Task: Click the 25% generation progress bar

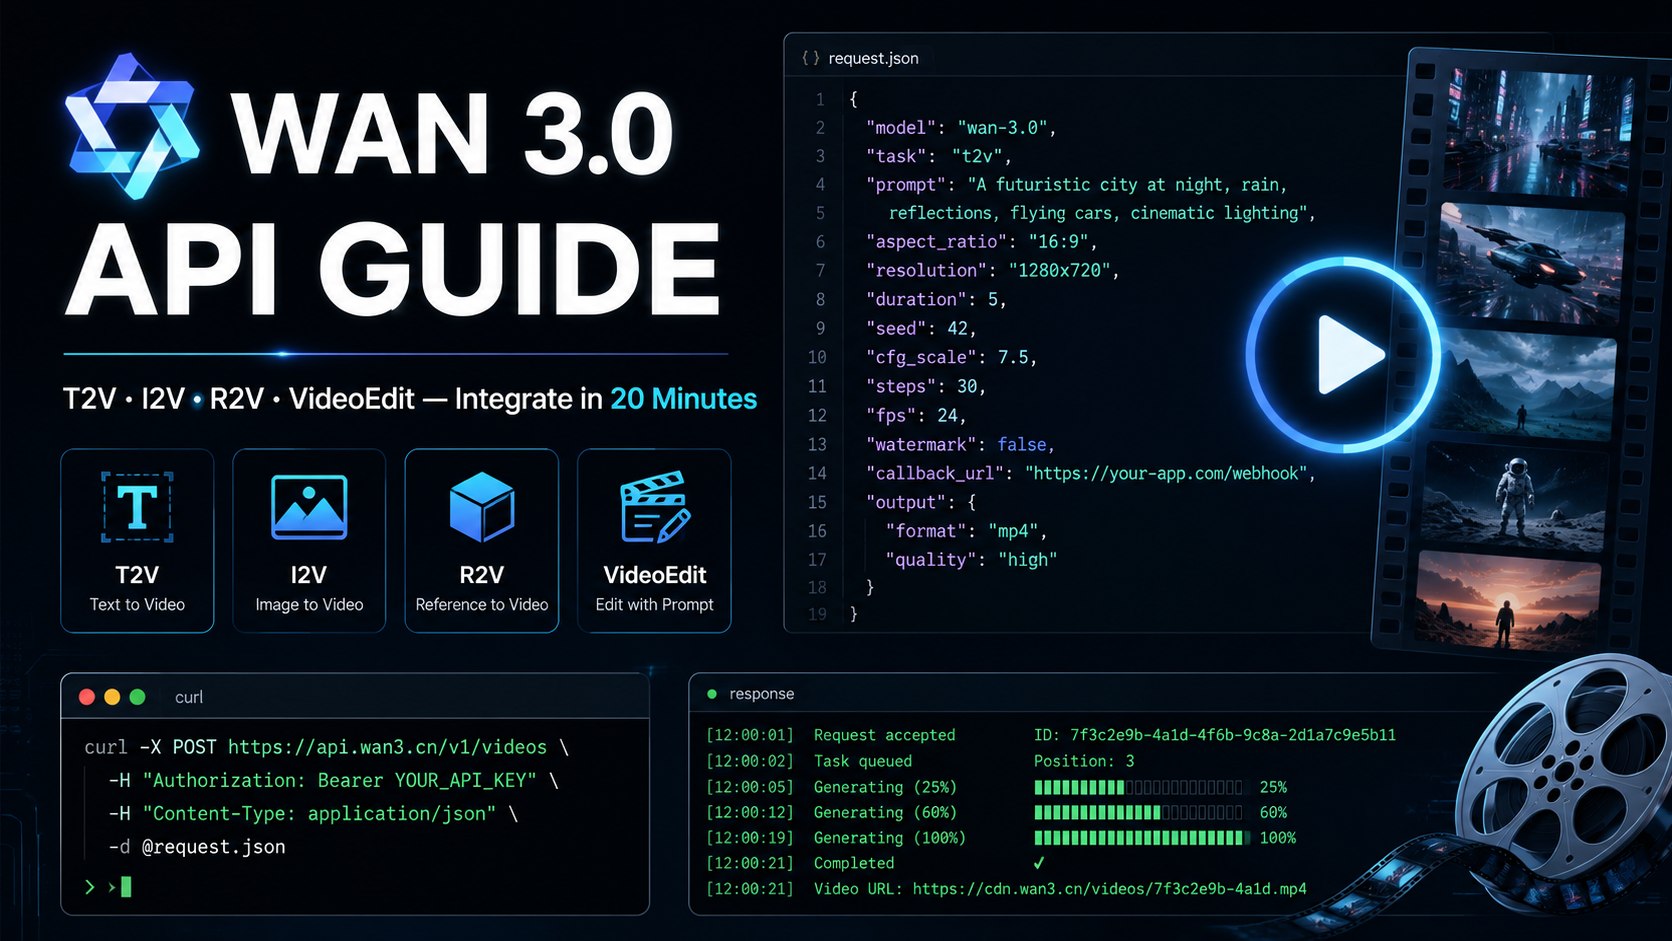Action: click(x=1139, y=787)
